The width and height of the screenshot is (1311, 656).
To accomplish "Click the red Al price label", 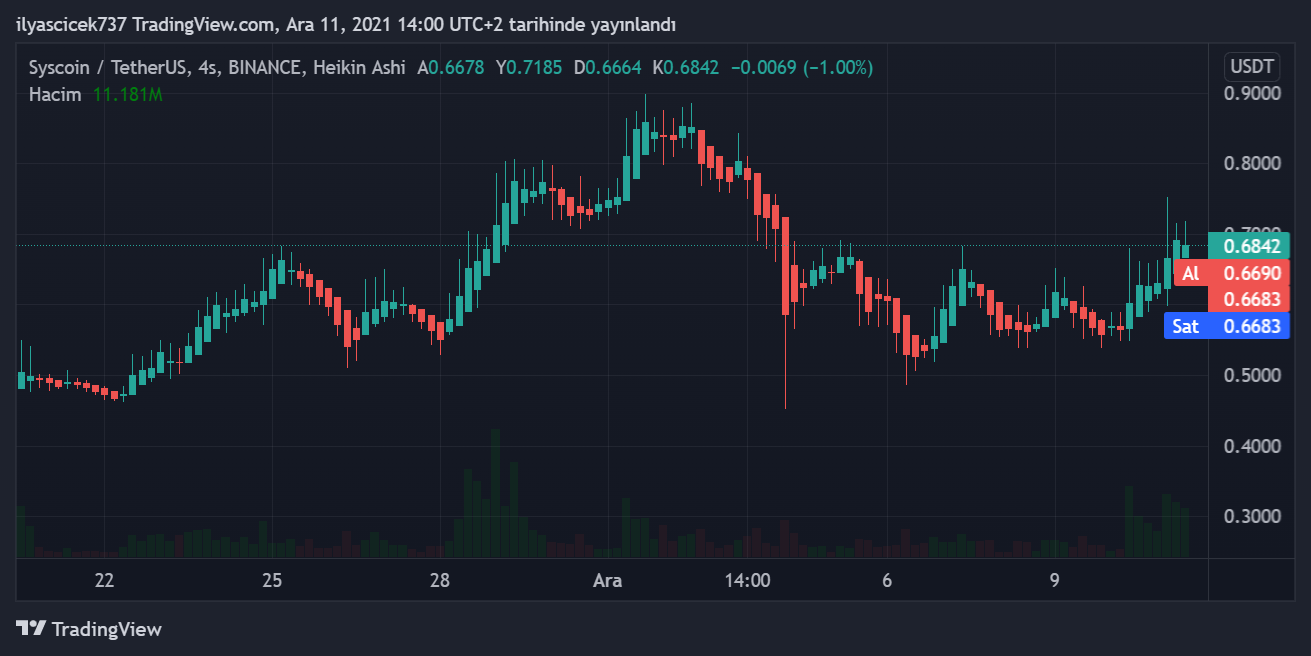I will [1189, 273].
